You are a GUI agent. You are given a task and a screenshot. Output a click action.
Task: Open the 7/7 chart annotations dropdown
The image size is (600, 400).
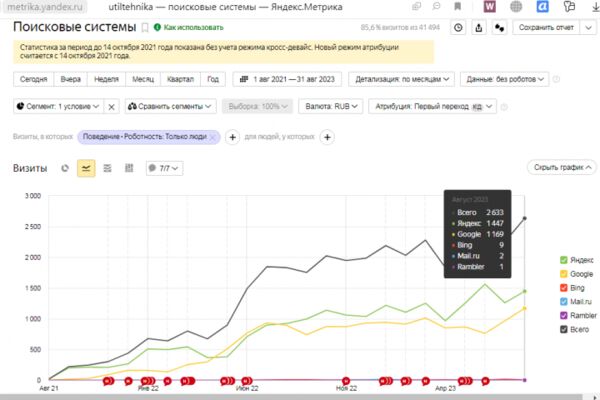164,168
